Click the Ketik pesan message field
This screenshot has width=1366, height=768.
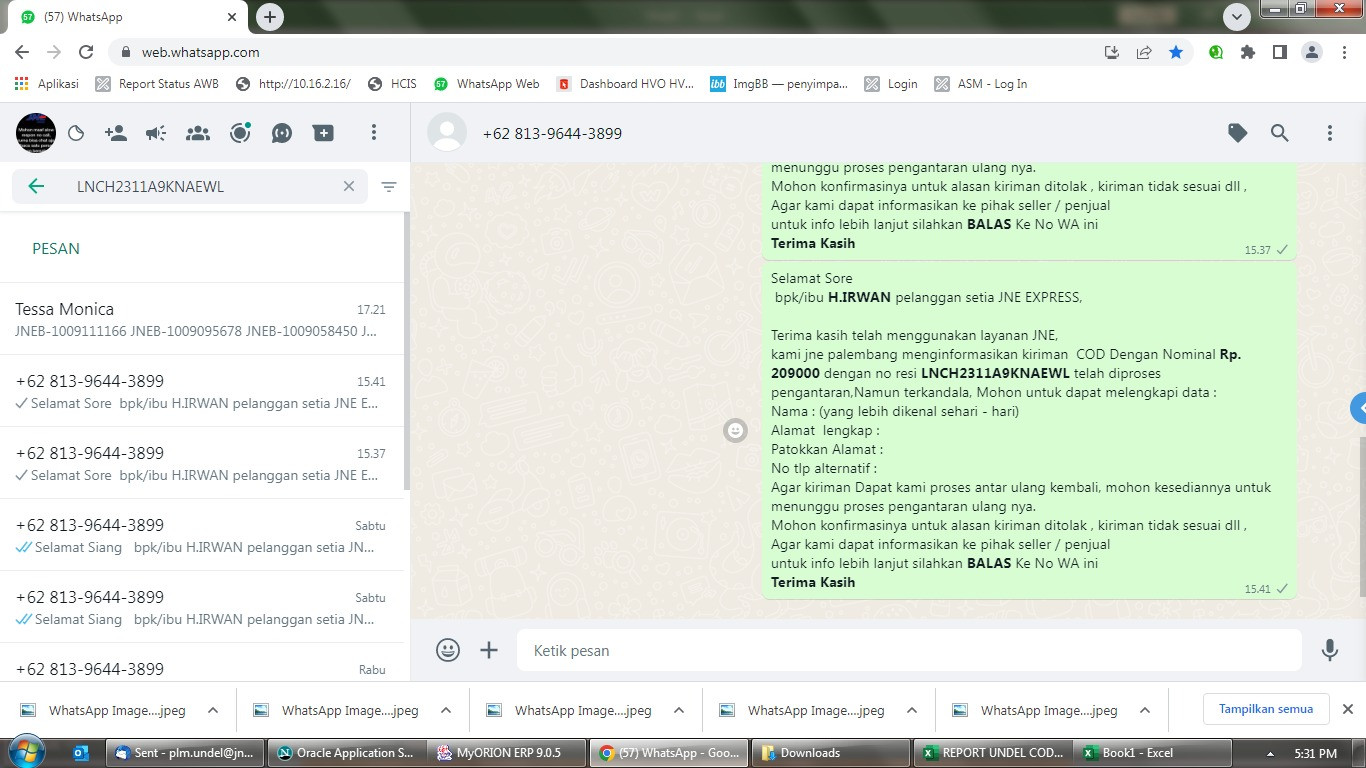click(909, 650)
